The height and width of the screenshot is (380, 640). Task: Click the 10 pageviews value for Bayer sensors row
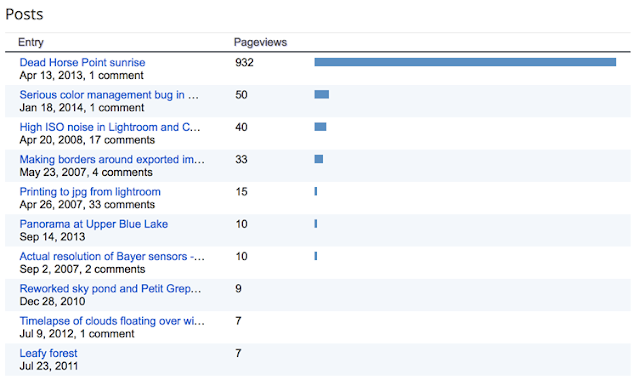click(241, 256)
